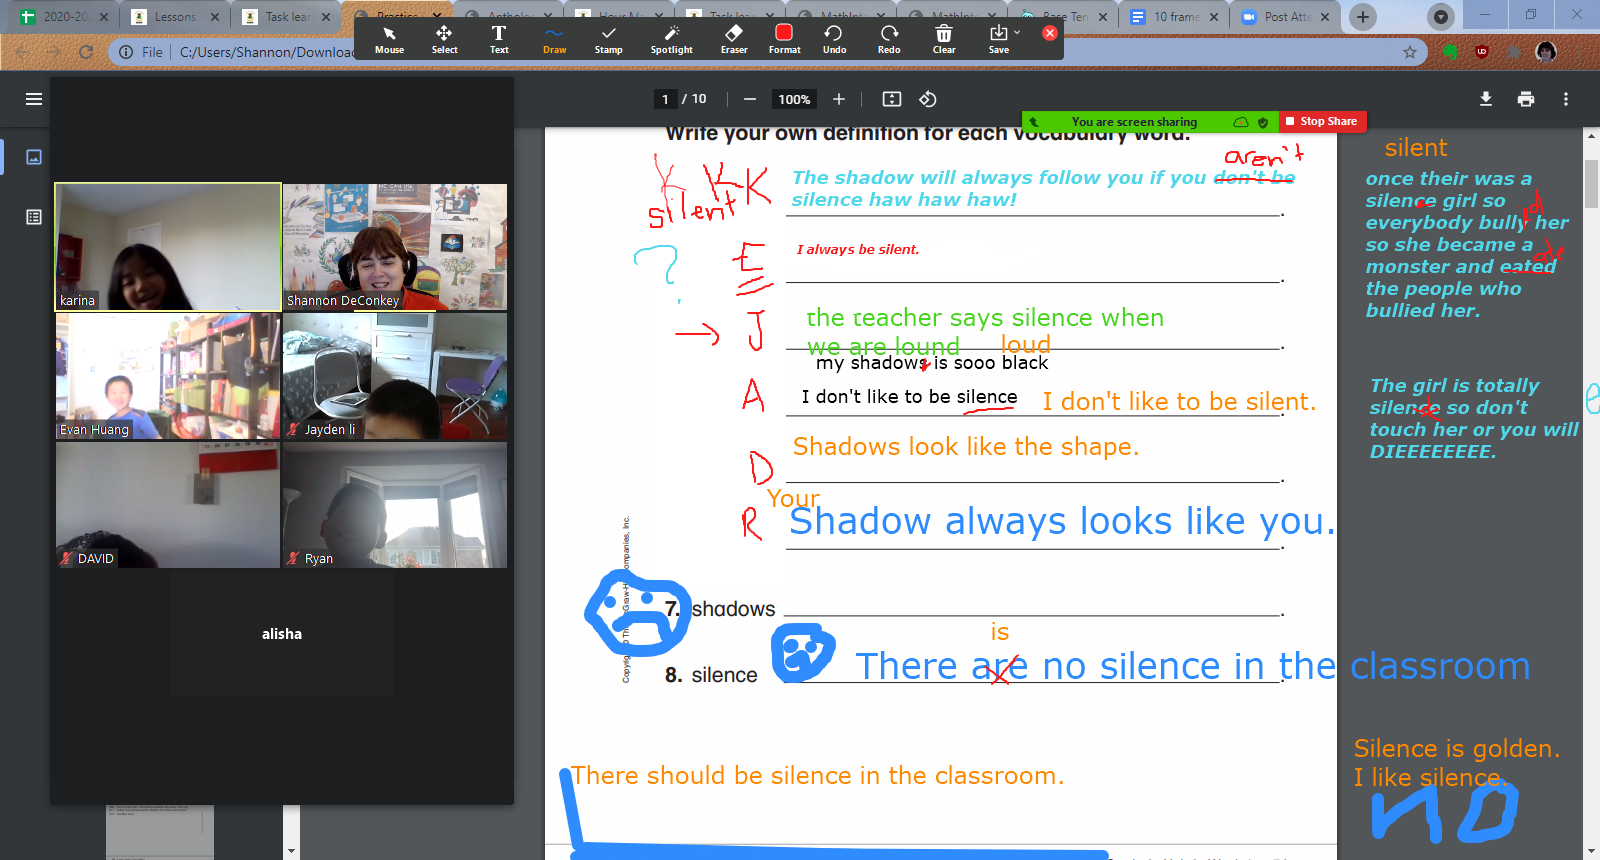Choose the Select annotation tool
Image resolution: width=1600 pixels, height=860 pixels.
[444, 40]
